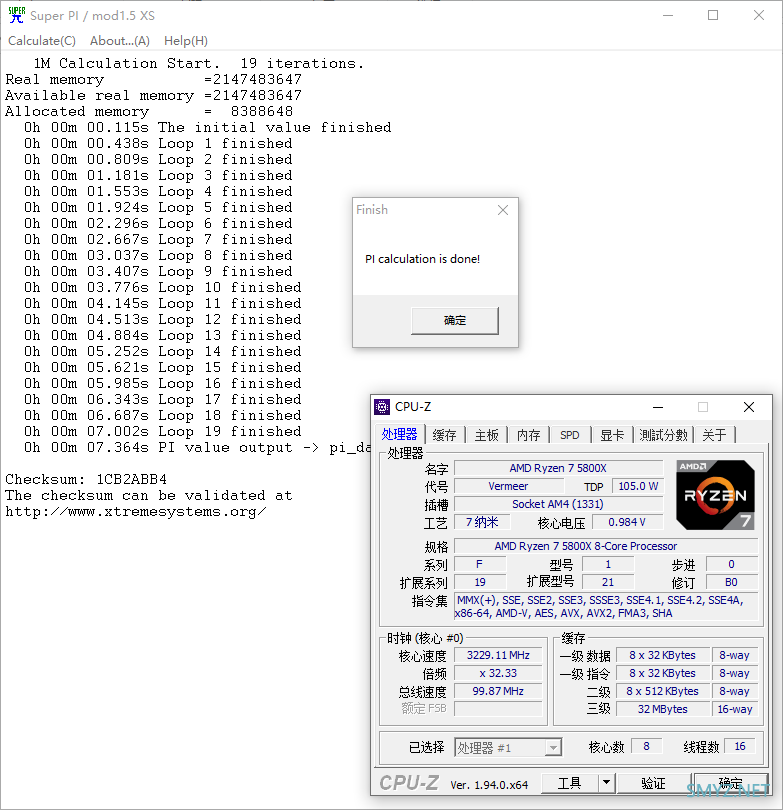Click the 8-Core Processor specification field
The width and height of the screenshot is (783, 810).
(606, 546)
